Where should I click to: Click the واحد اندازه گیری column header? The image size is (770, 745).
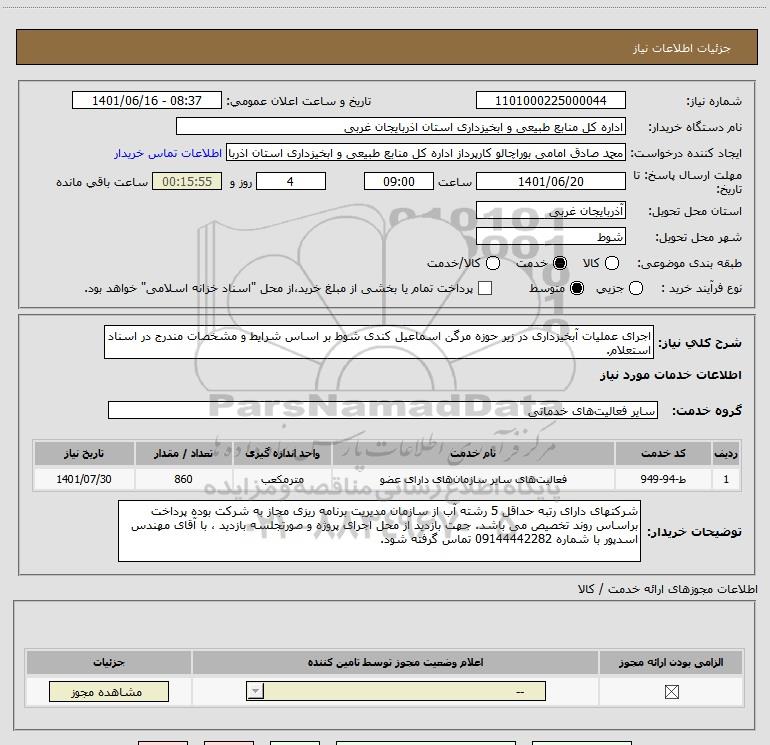(x=282, y=453)
